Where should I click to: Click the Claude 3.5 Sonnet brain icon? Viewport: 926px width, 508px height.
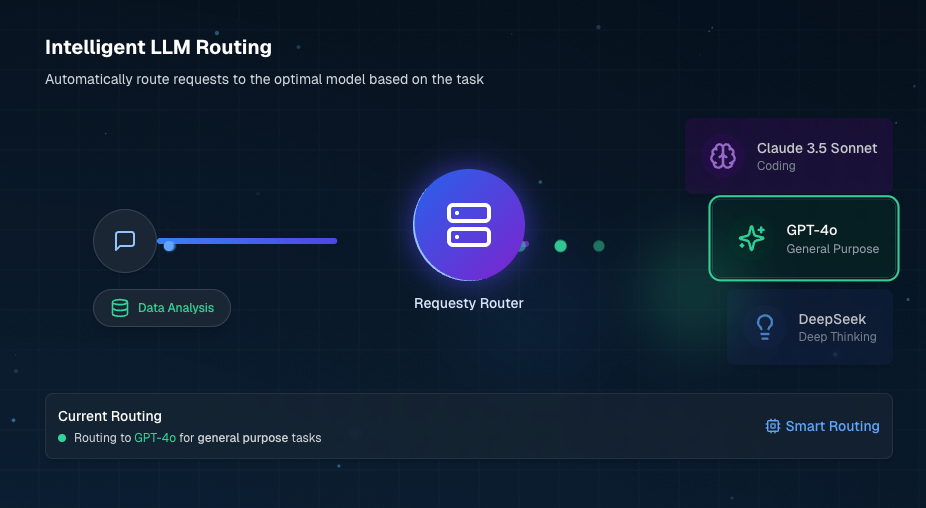(x=723, y=156)
